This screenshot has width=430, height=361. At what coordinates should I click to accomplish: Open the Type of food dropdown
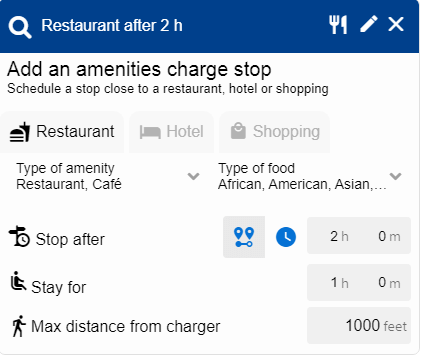tap(310, 176)
